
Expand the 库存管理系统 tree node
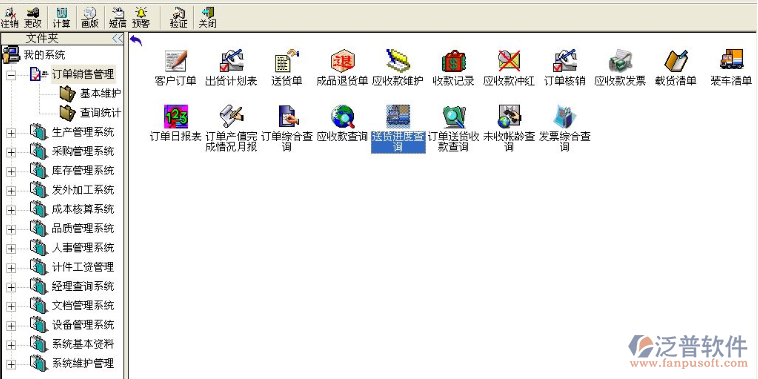coord(11,172)
